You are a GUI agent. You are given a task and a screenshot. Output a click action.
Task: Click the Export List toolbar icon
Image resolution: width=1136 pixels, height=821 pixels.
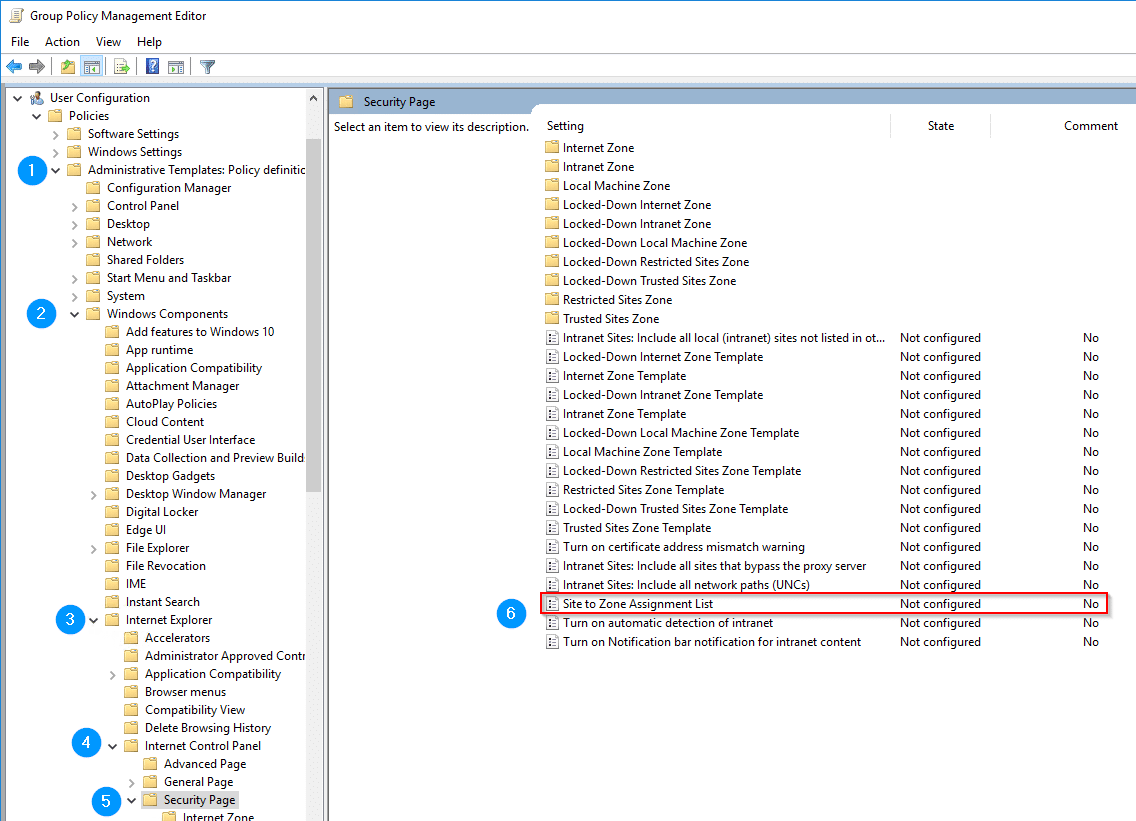[x=122, y=67]
